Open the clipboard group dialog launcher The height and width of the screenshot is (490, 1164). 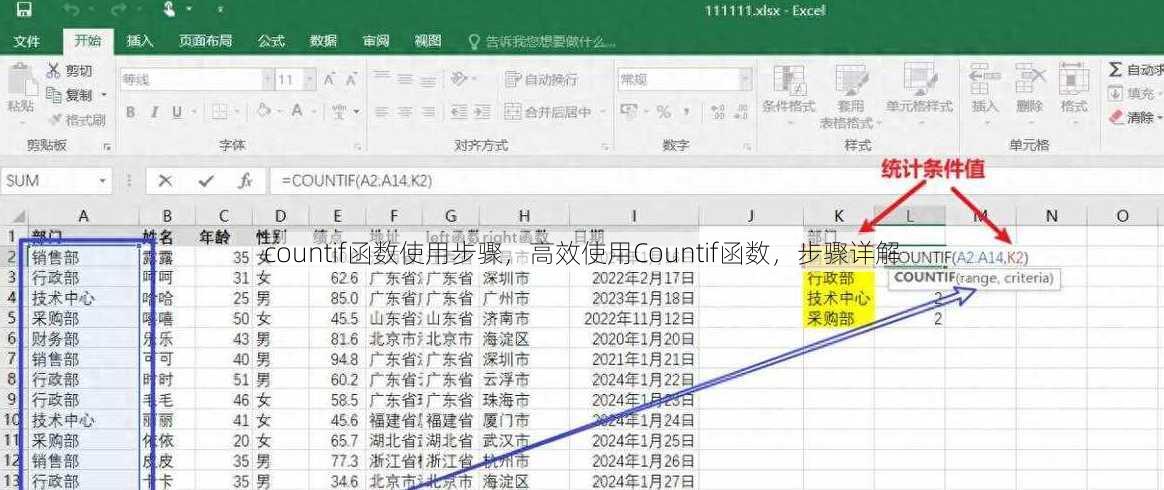[x=107, y=146]
